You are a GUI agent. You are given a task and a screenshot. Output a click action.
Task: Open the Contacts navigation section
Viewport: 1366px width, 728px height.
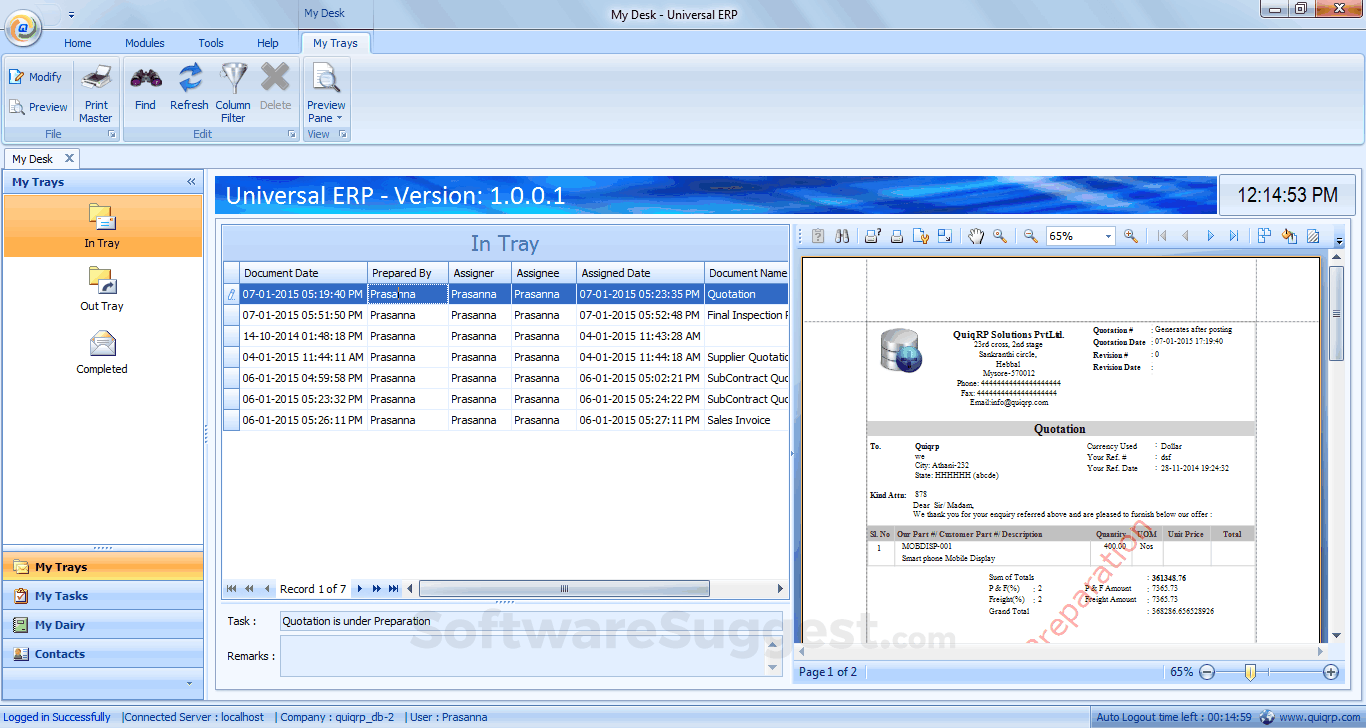point(60,654)
